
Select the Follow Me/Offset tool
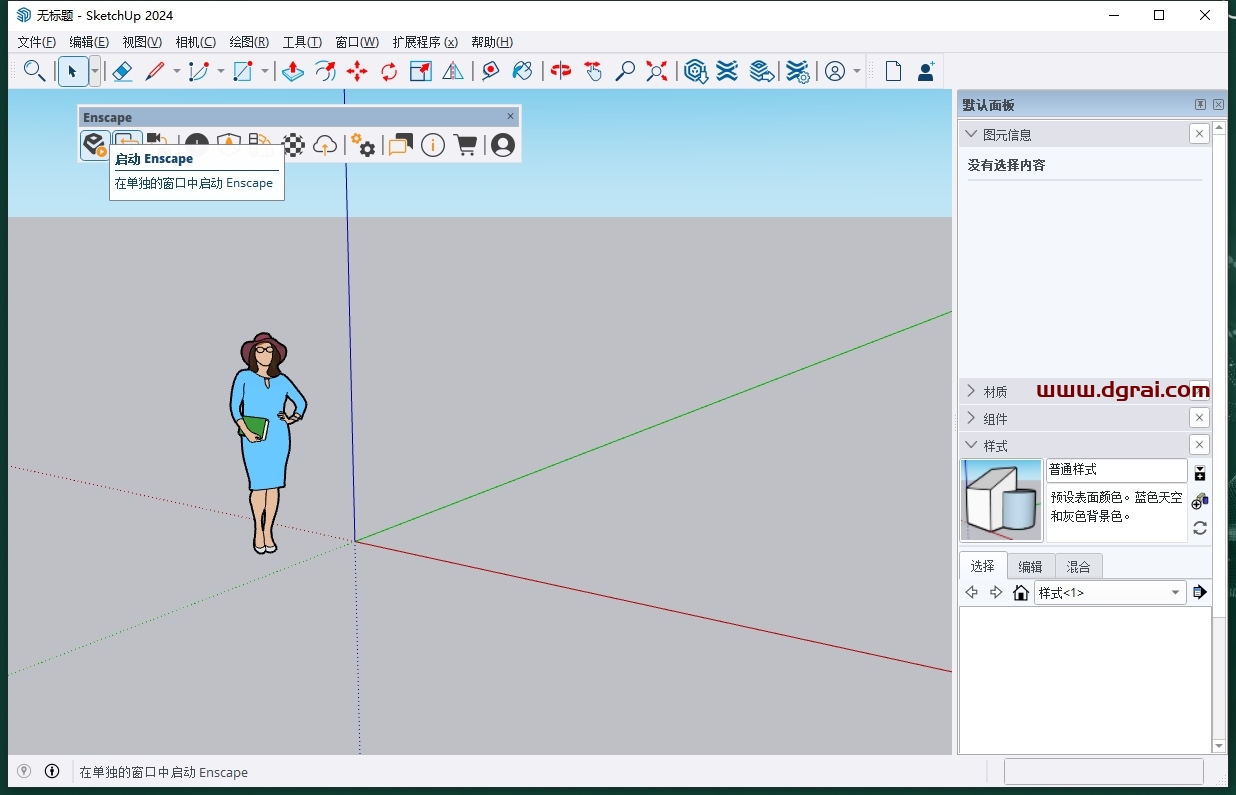[325, 71]
